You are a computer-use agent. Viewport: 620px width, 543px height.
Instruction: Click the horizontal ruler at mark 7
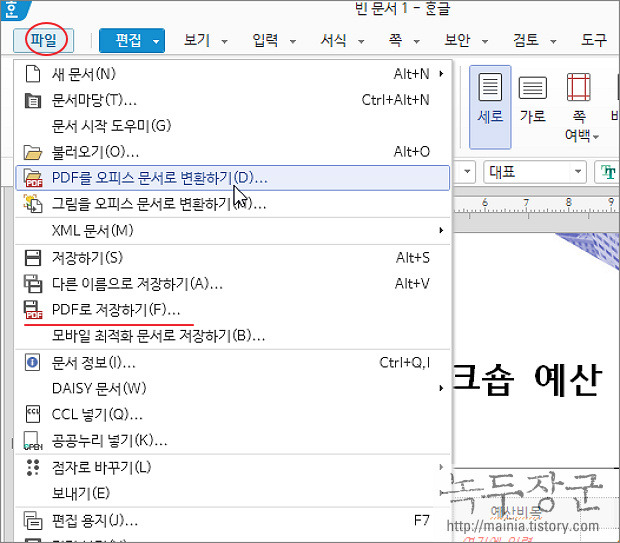click(526, 205)
